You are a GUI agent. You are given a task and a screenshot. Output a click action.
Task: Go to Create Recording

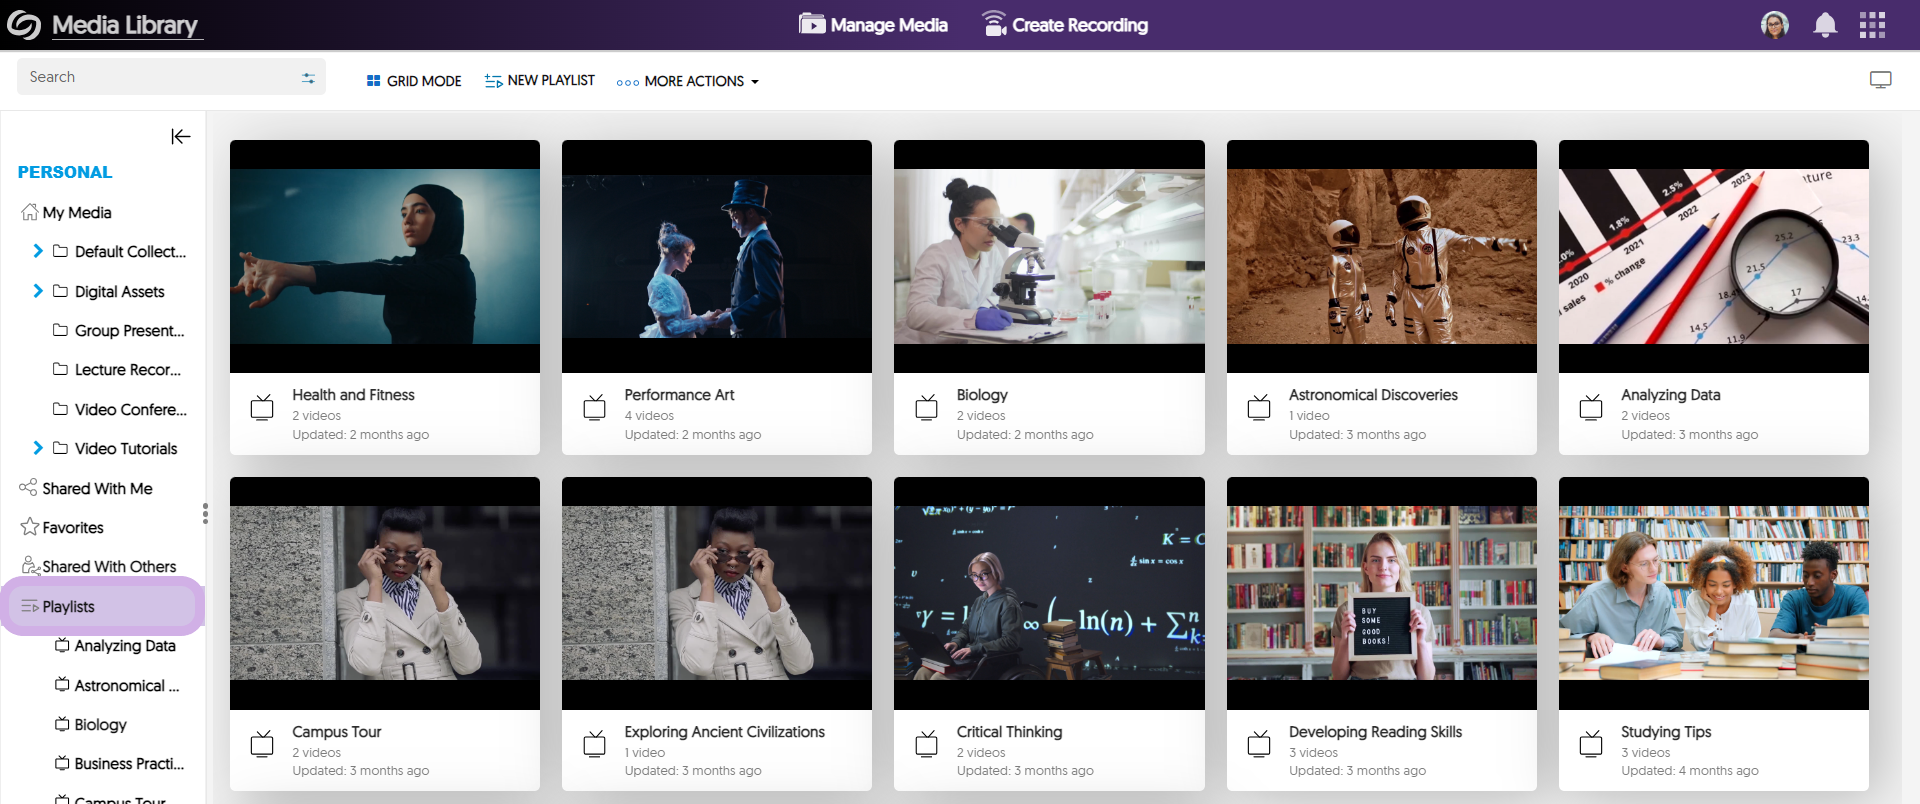(1065, 25)
